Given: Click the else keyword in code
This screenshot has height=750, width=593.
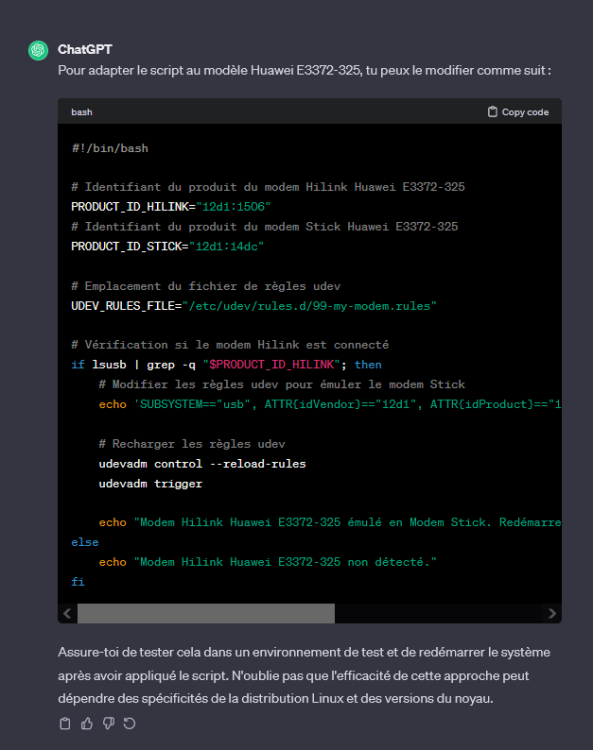Looking at the screenshot, I should [x=85, y=542].
